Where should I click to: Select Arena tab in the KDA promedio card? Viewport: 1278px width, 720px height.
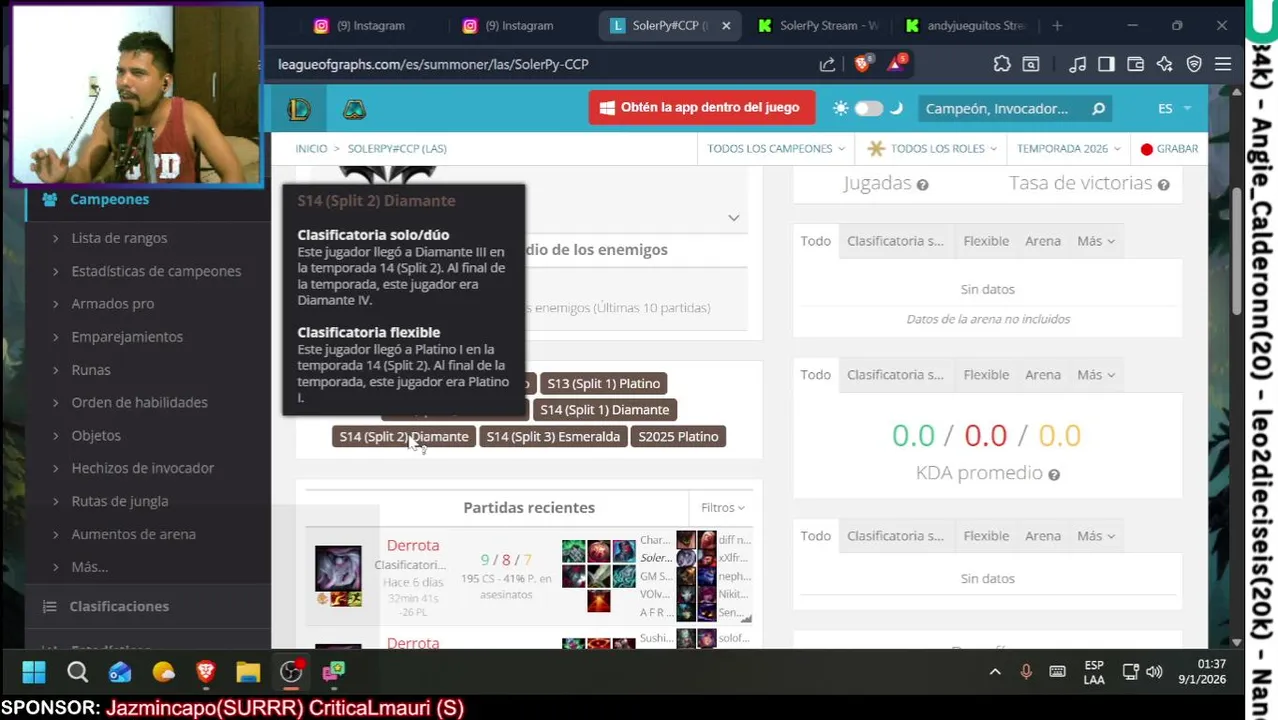coord(1043,375)
